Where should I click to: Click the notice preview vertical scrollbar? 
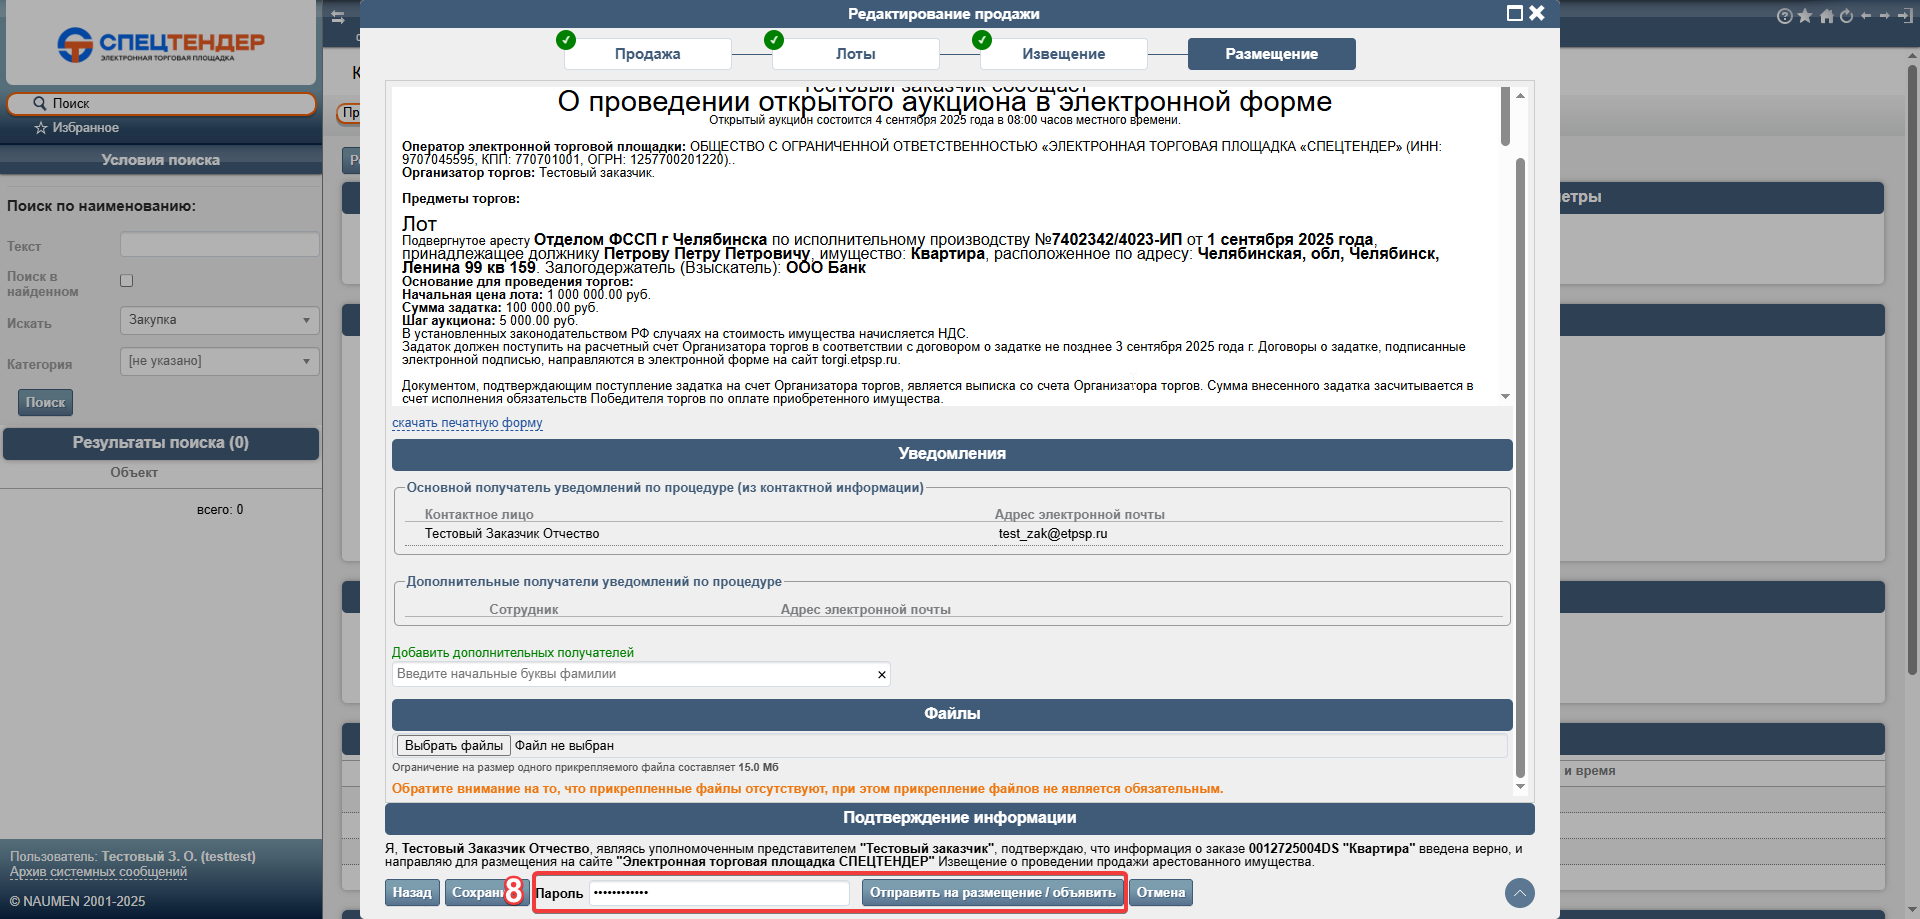point(1505,116)
